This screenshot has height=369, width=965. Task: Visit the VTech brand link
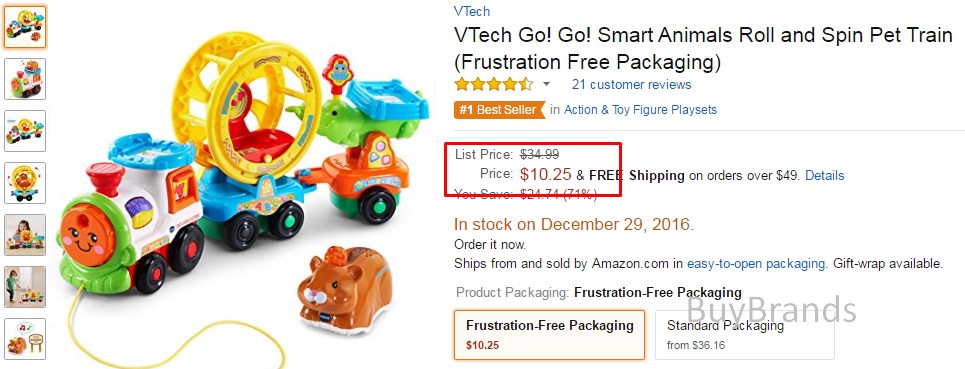[472, 11]
